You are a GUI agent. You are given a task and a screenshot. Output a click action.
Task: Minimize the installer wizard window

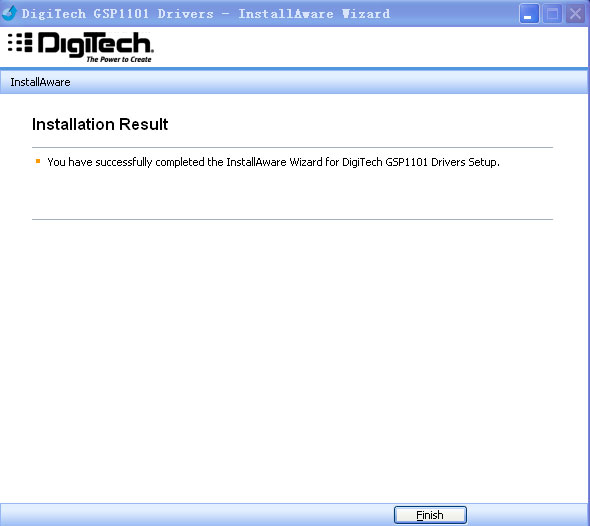(x=529, y=14)
